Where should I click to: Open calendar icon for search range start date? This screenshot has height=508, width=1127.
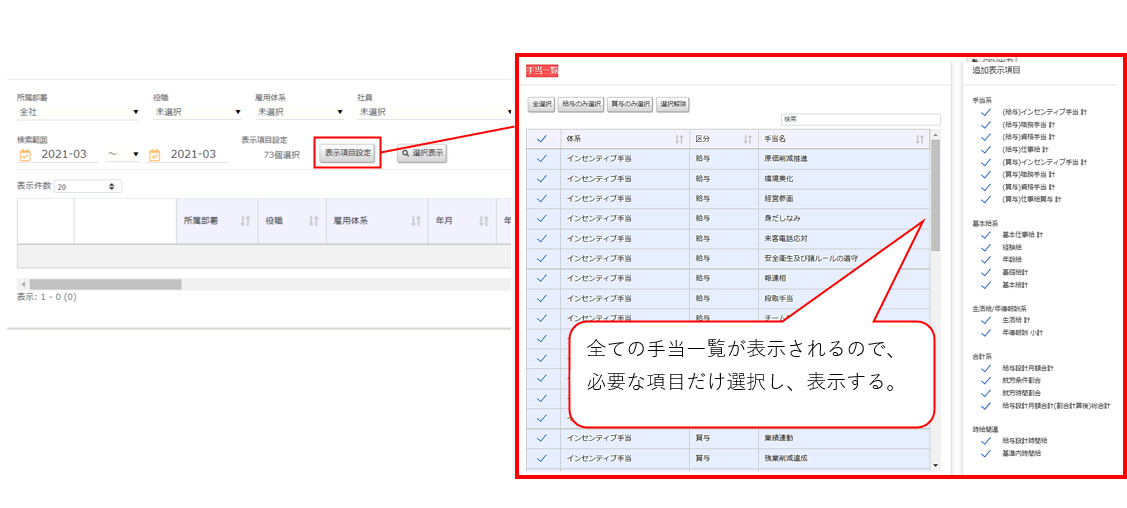click(25, 155)
